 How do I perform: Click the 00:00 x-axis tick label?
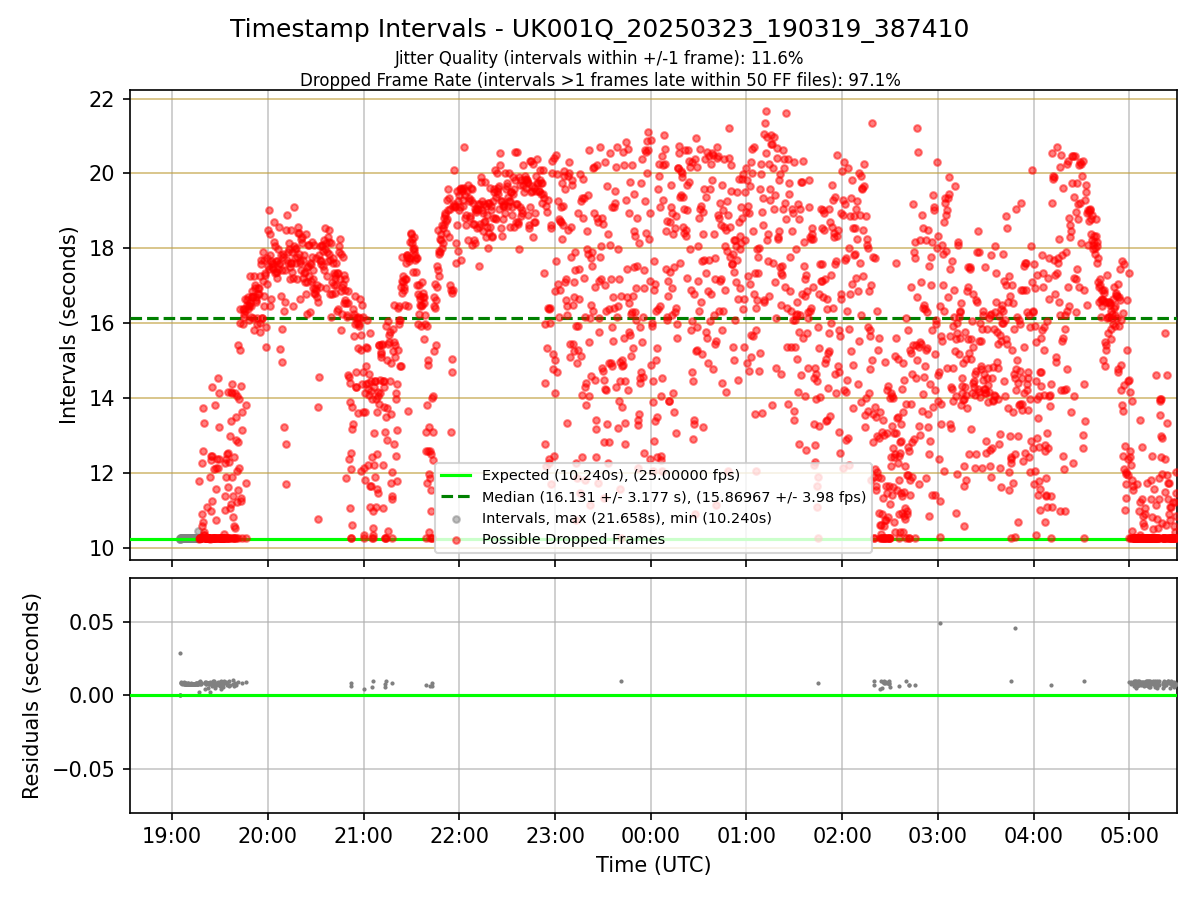(651, 835)
